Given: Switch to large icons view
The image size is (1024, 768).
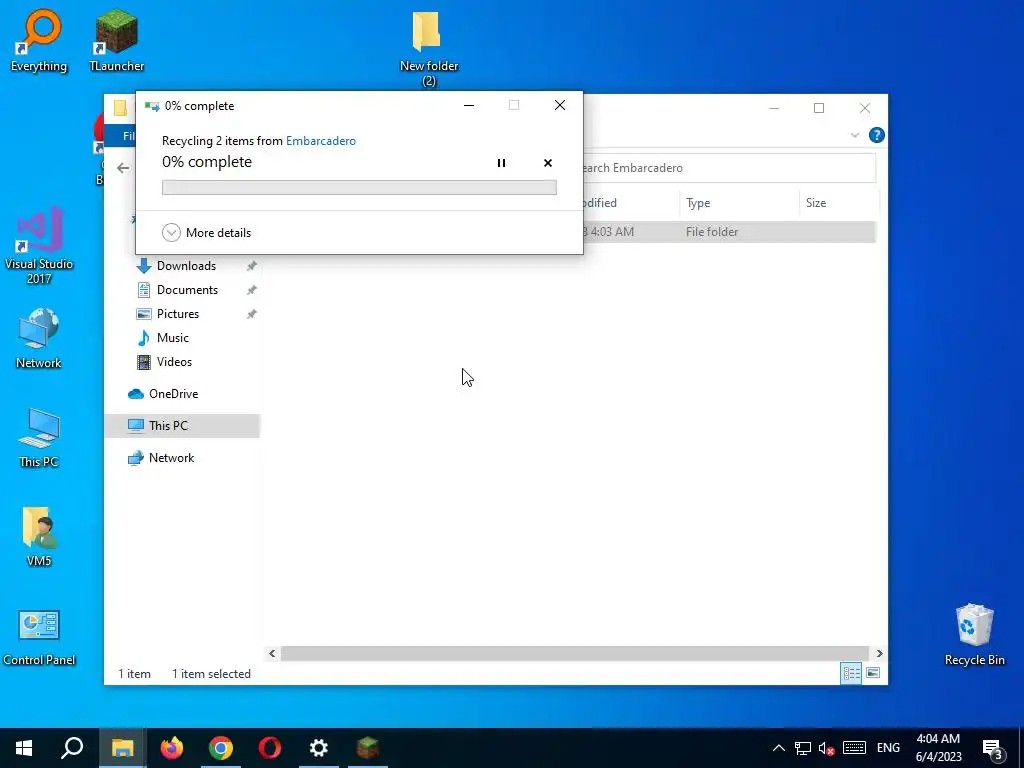Looking at the screenshot, I should [x=873, y=673].
